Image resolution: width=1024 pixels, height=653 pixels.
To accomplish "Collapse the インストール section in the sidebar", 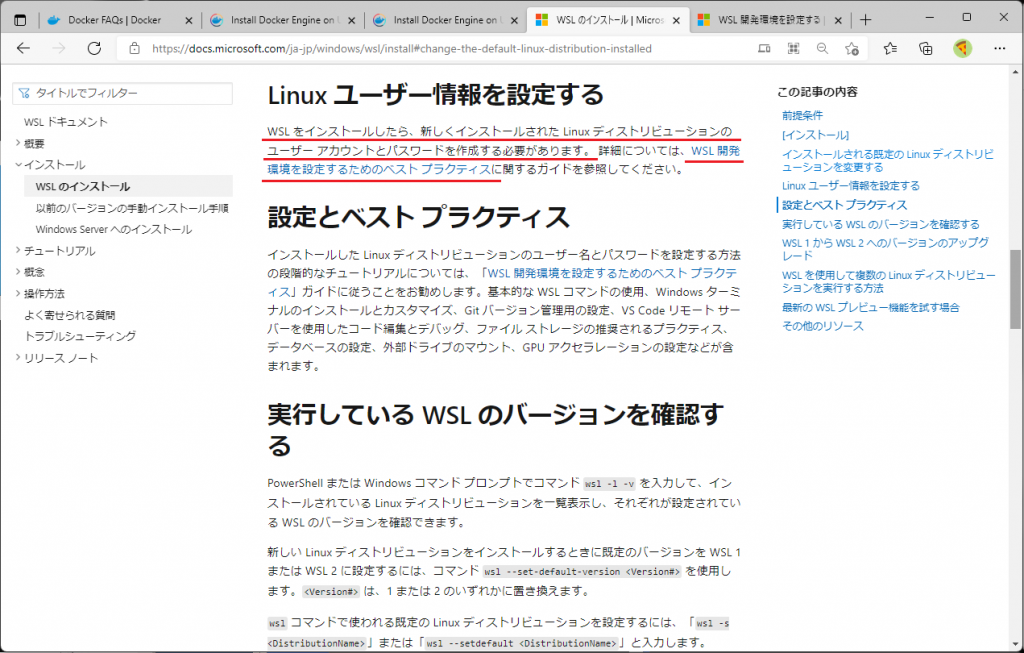I will pyautogui.click(x=18, y=165).
